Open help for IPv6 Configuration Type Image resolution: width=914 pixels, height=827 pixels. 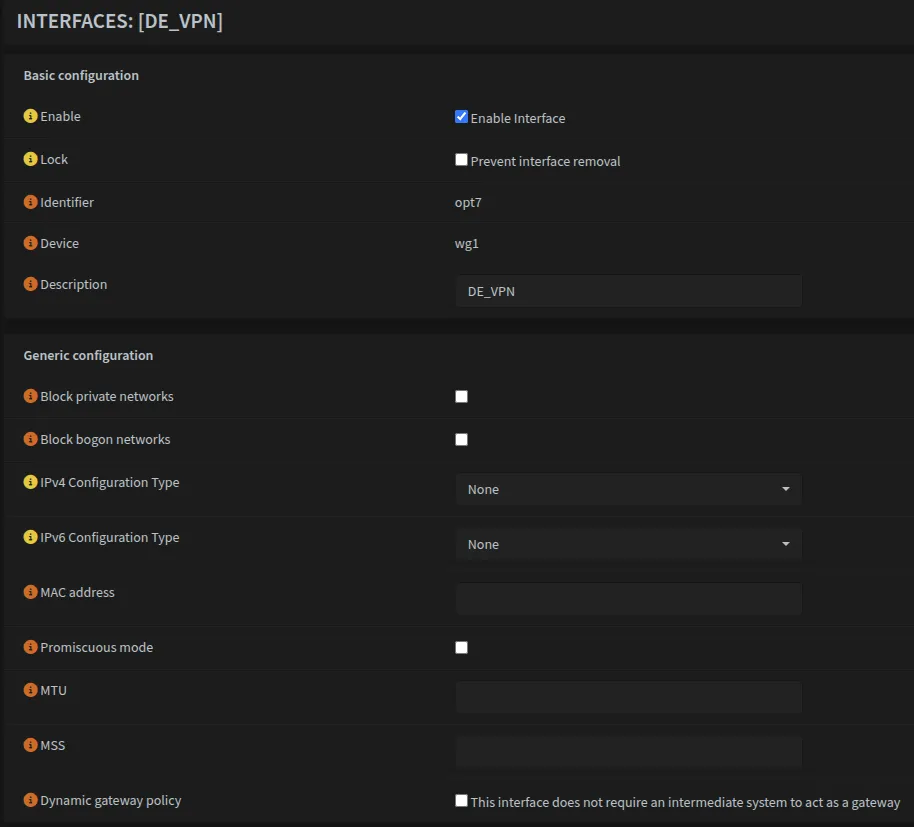29,537
